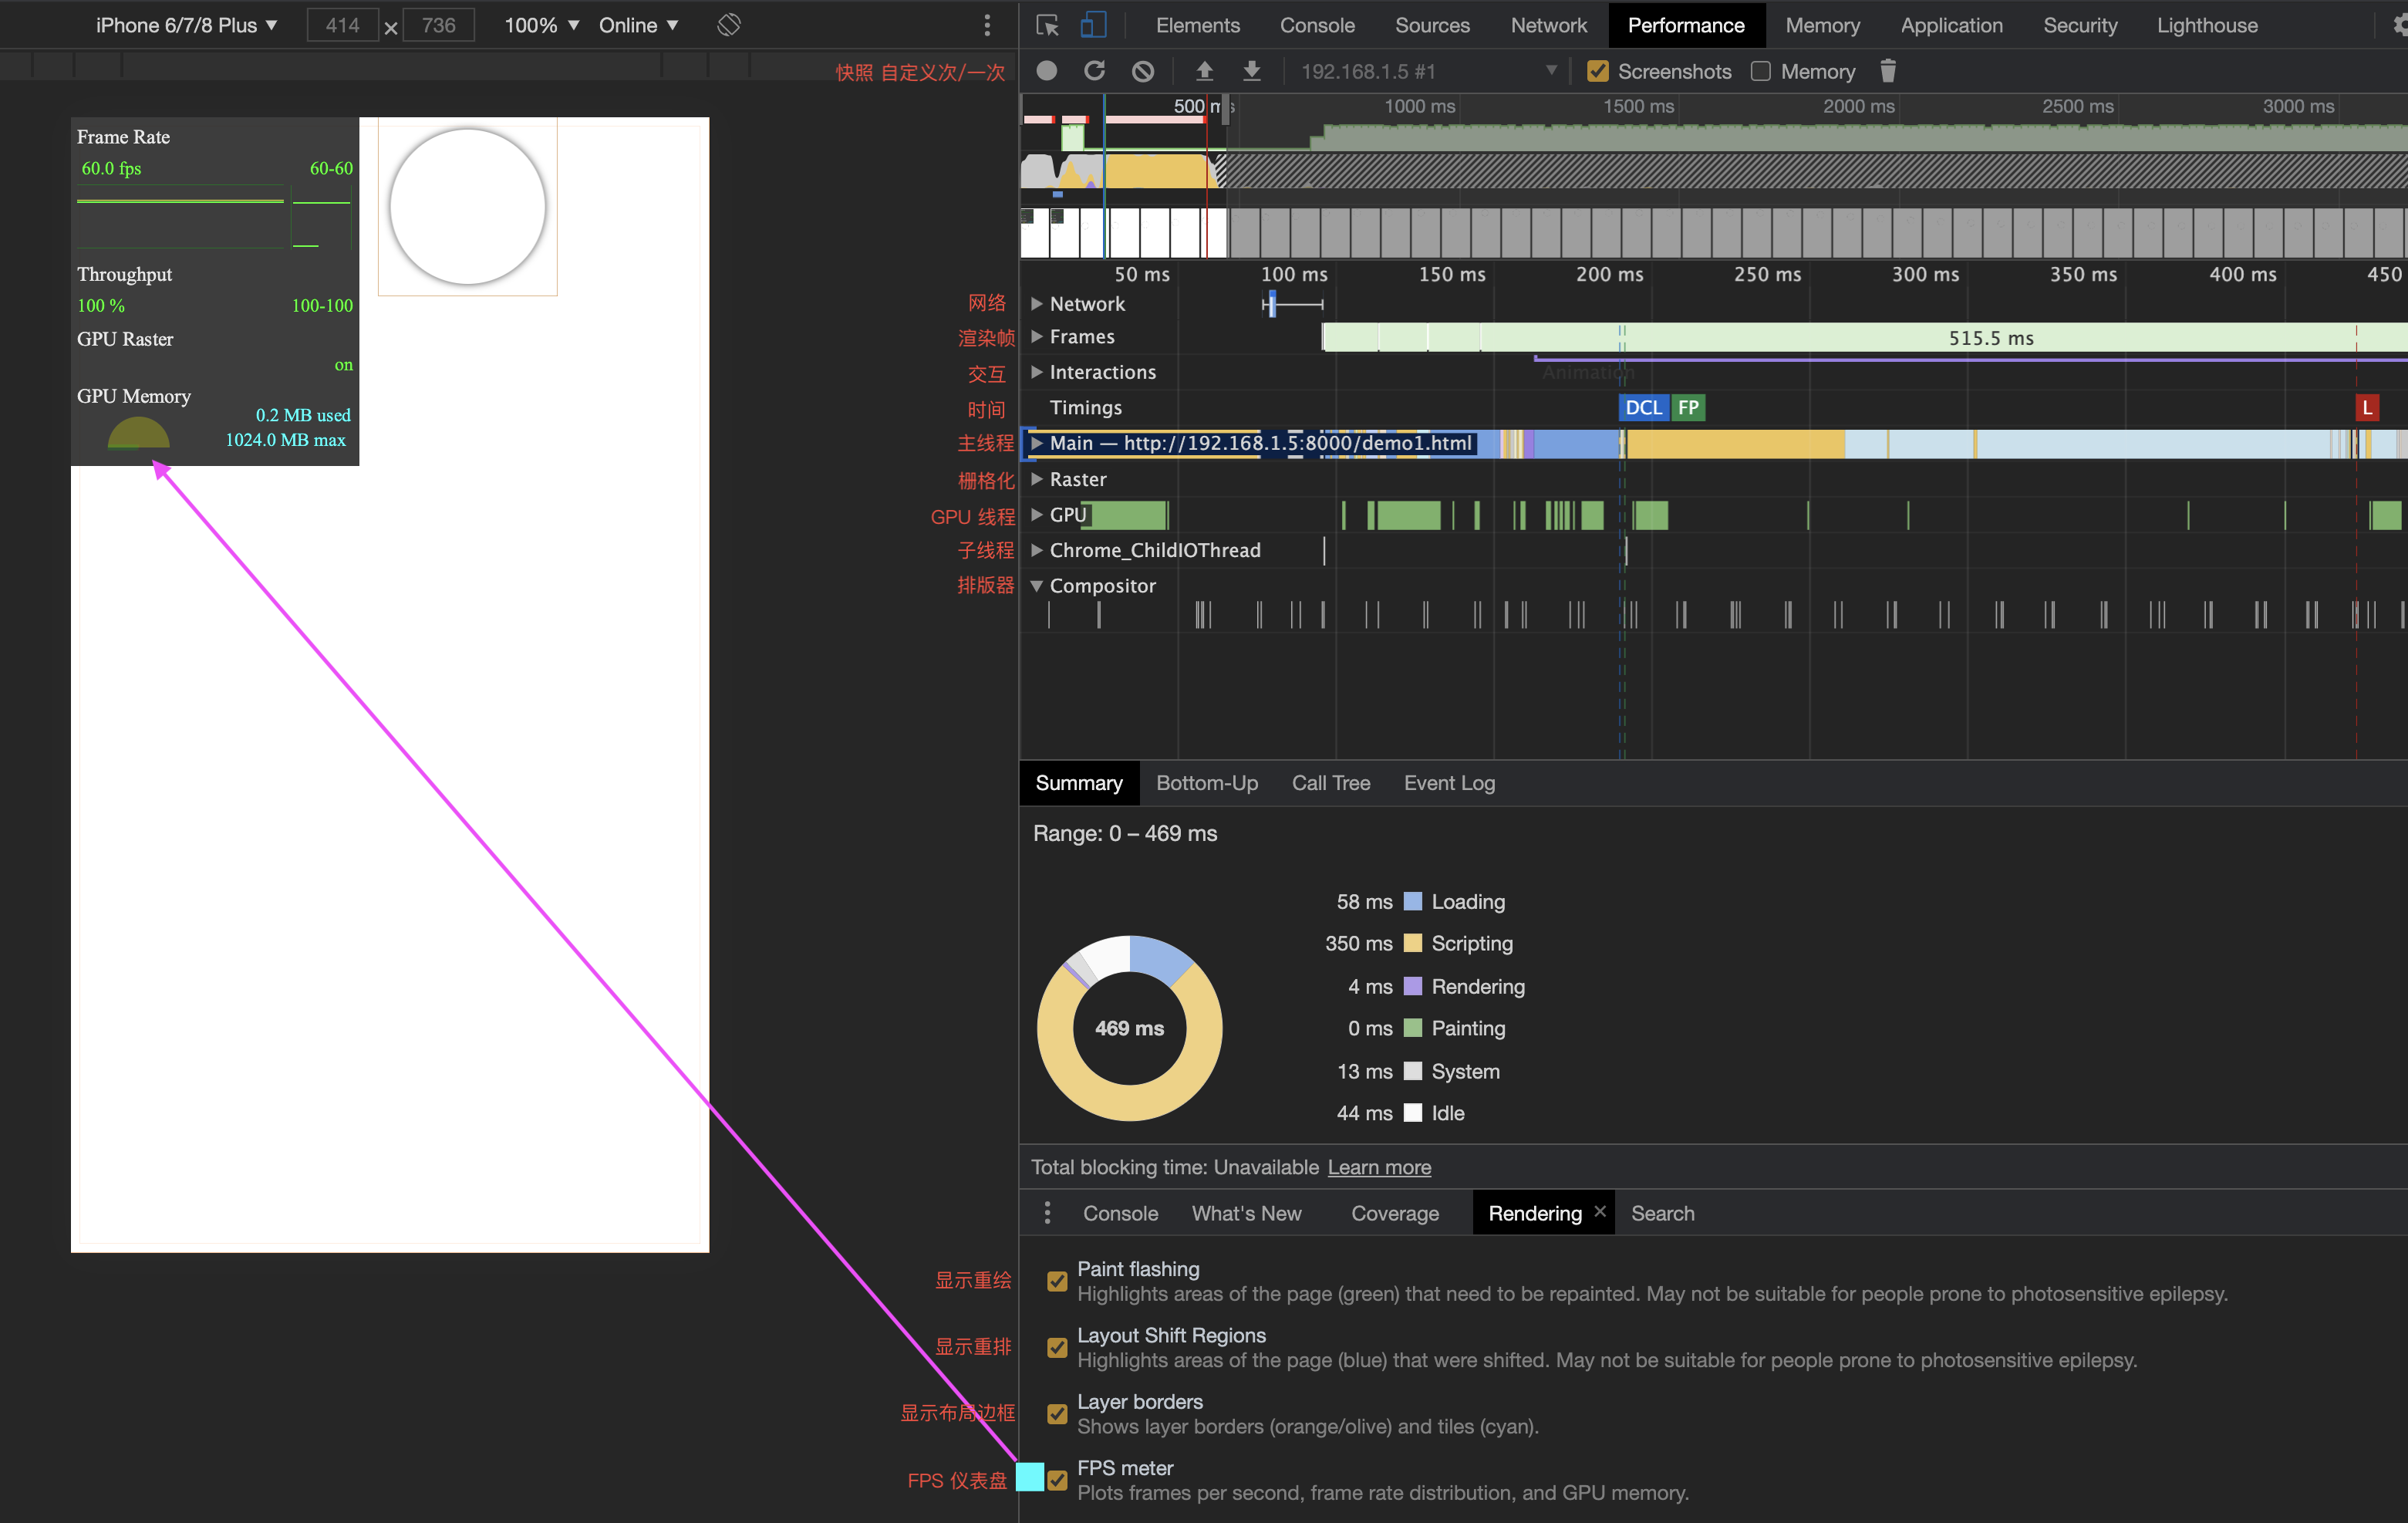Click the Main thread track in timeline
This screenshot has width=2408, height=1523.
click(1250, 443)
